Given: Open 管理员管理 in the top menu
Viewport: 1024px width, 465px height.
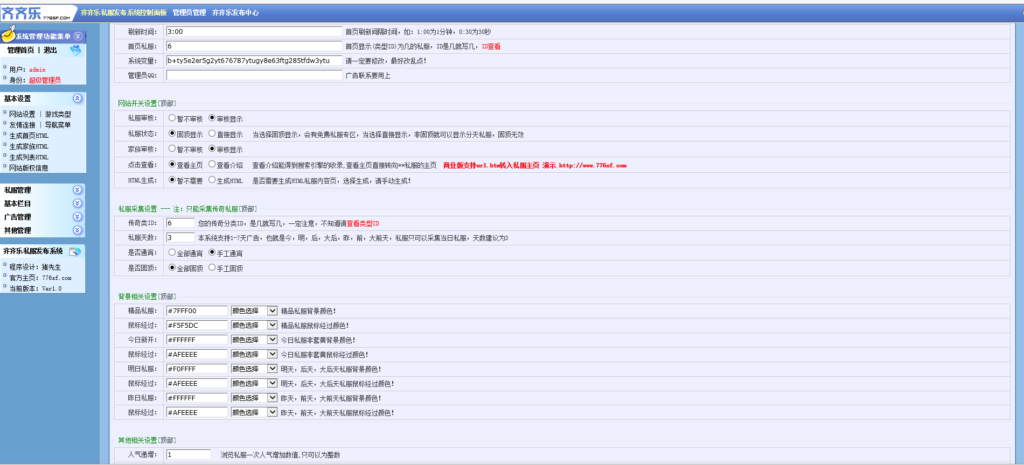Looking at the screenshot, I should (x=189, y=14).
